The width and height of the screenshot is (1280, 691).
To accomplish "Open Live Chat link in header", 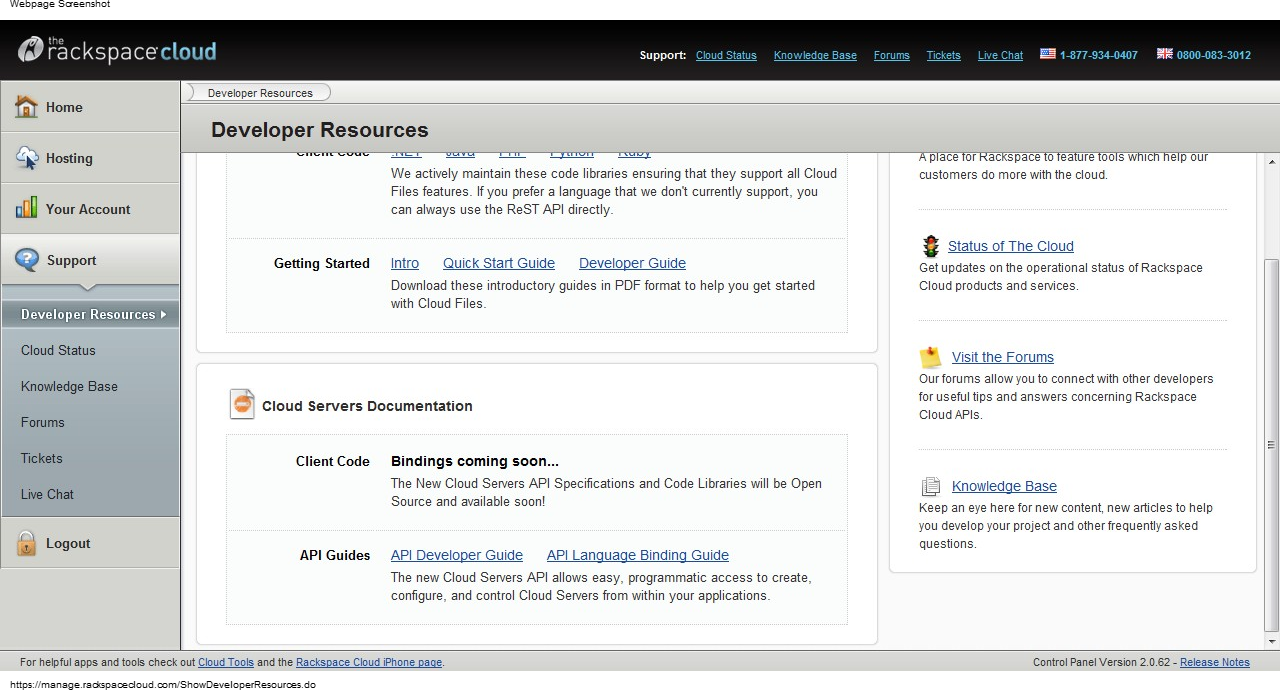I will click(1000, 55).
